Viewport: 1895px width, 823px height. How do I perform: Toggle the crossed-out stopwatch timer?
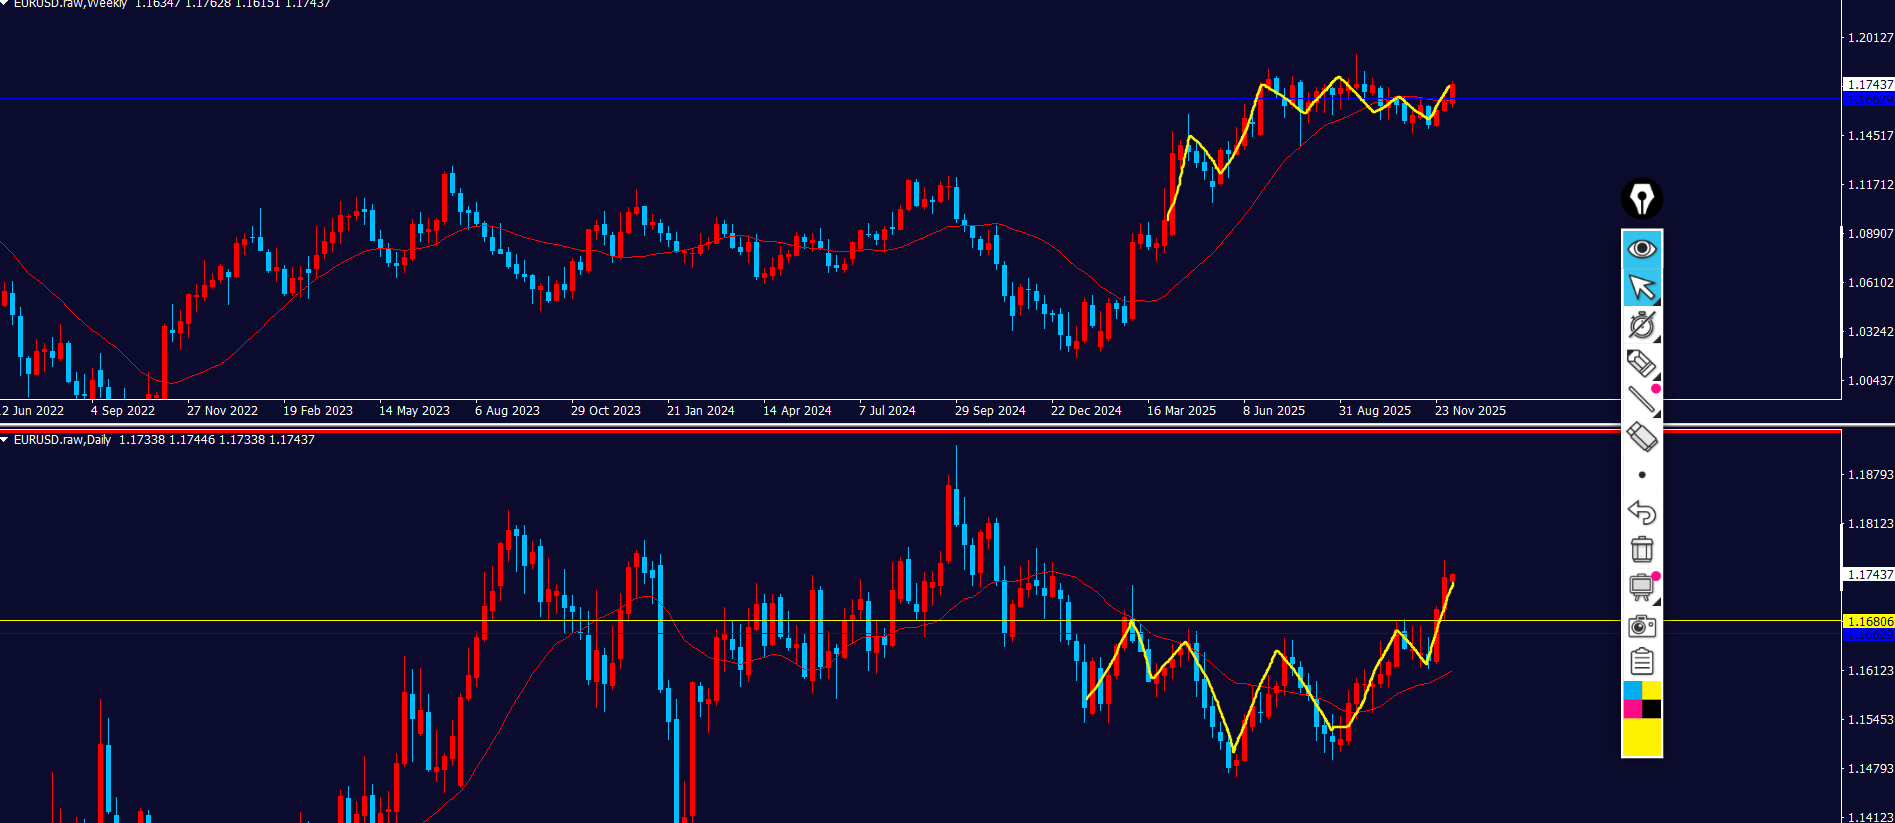click(x=1641, y=325)
